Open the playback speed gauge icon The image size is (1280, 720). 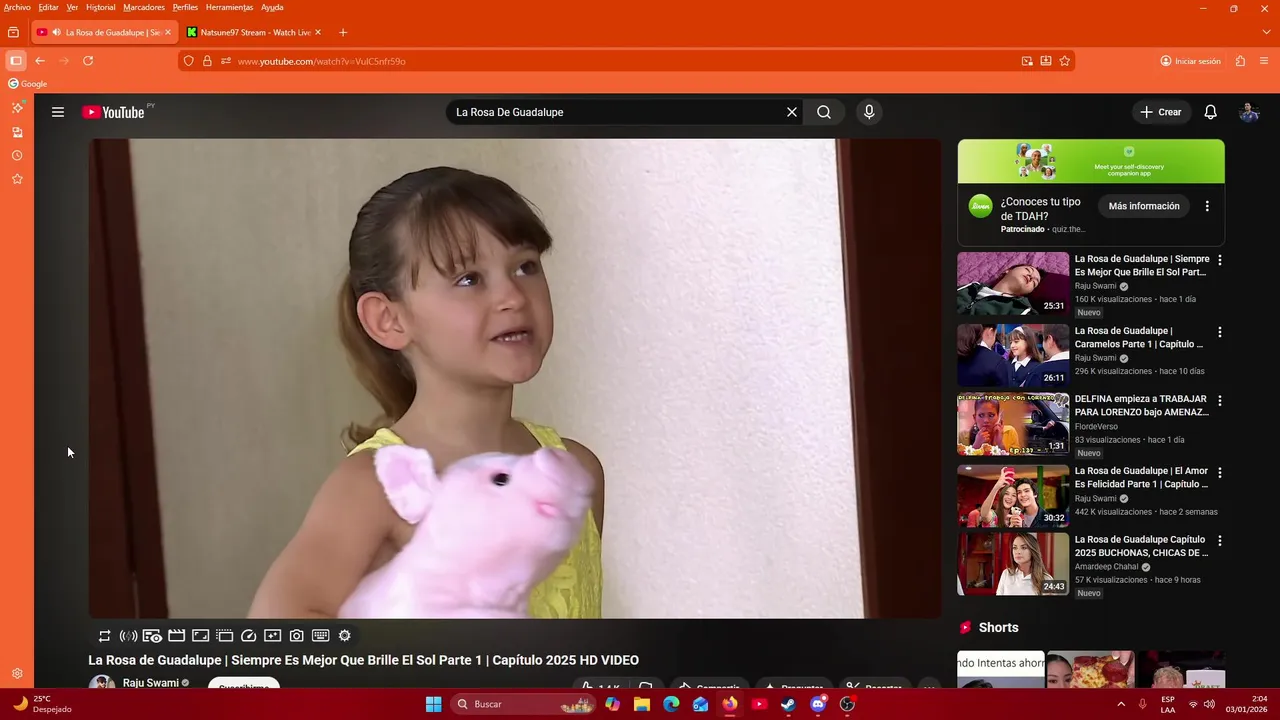249,636
